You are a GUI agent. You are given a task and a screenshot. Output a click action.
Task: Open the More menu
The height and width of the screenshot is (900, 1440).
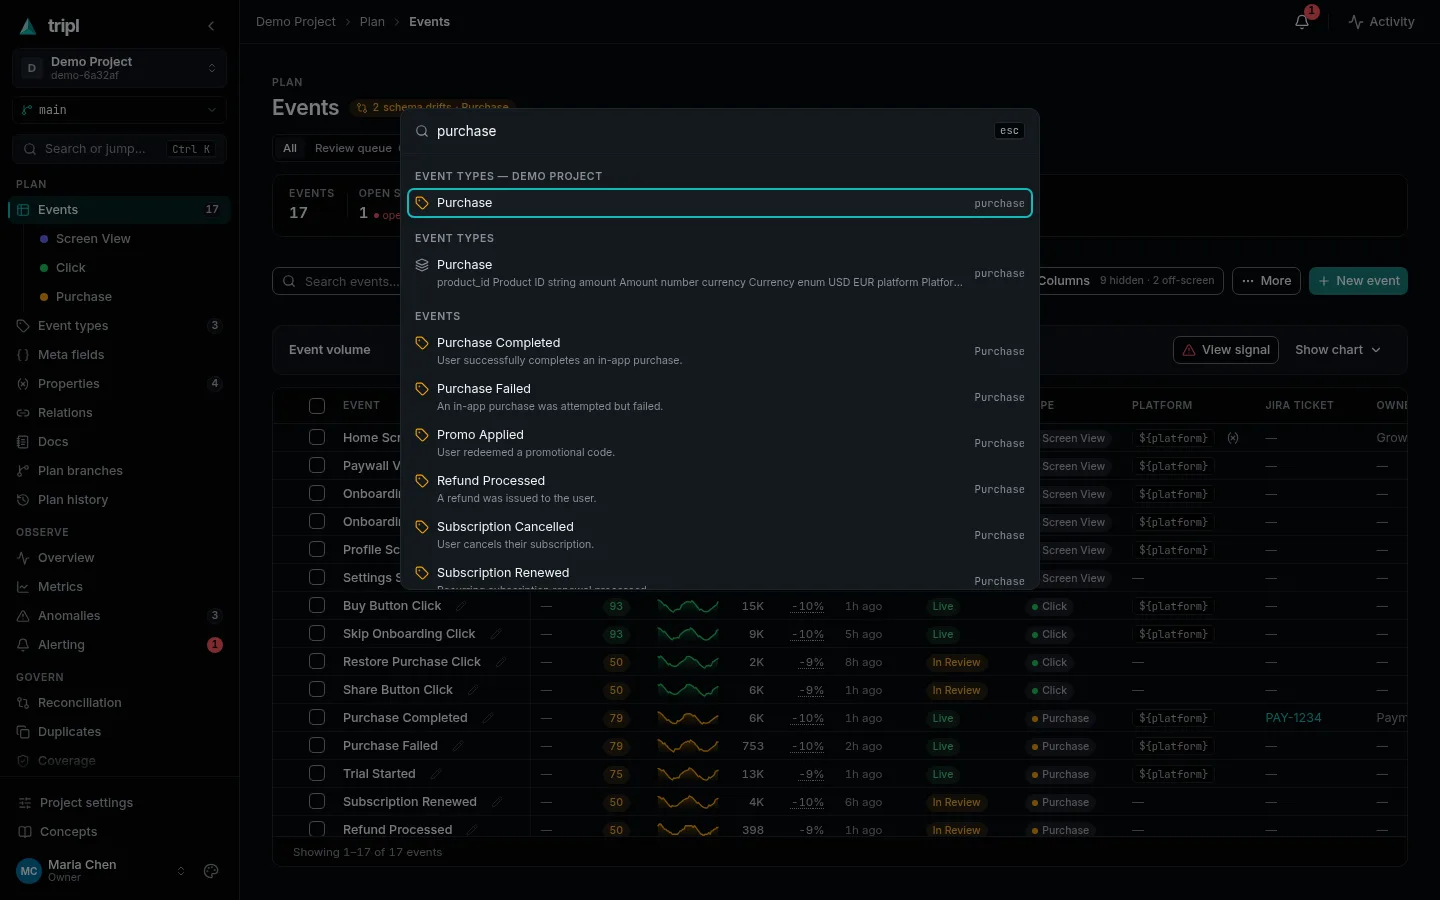pyautogui.click(x=1266, y=281)
